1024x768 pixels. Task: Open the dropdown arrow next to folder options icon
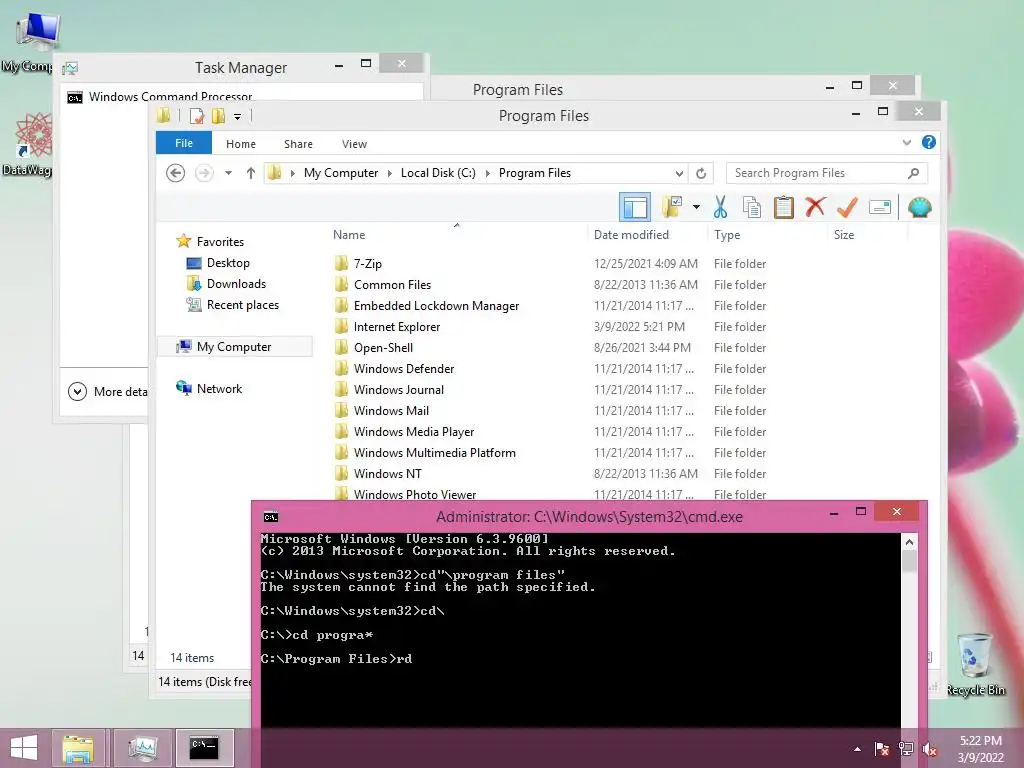(696, 208)
